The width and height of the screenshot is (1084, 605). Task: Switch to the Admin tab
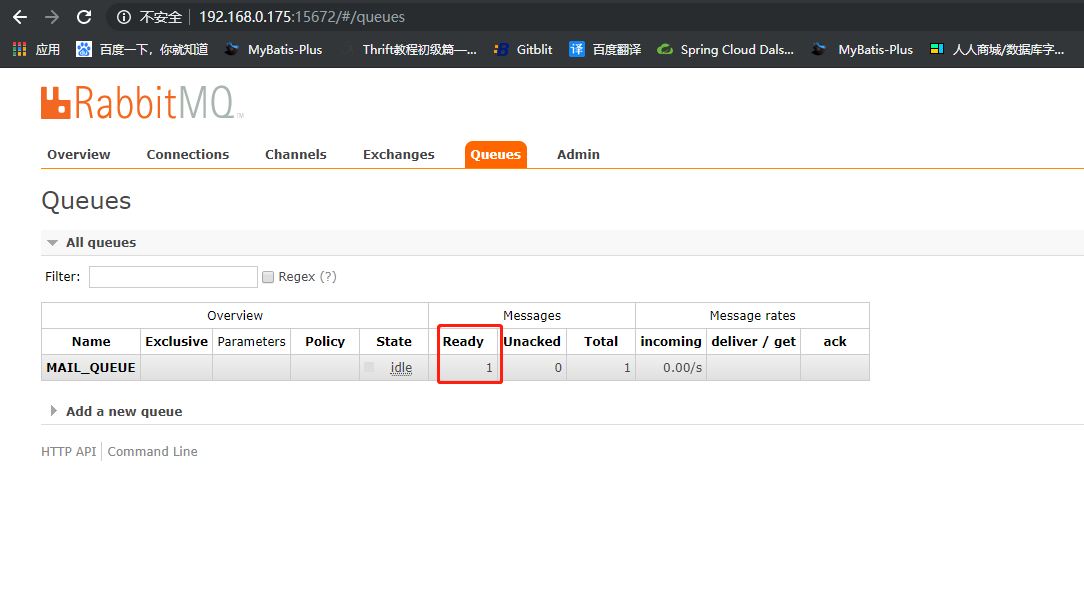(578, 154)
